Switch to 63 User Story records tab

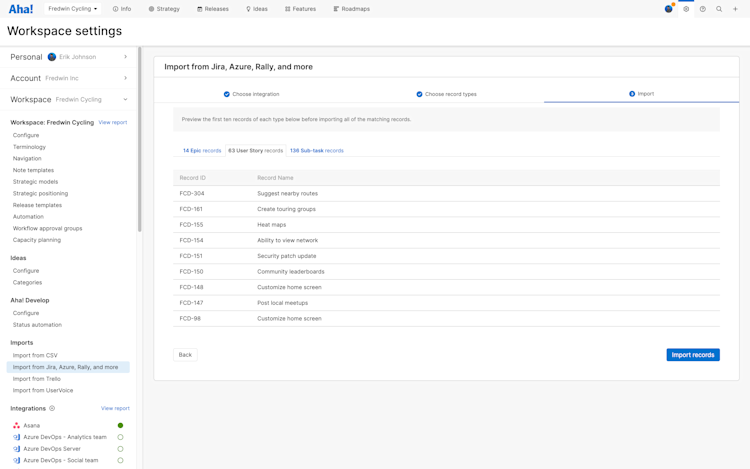click(255, 151)
